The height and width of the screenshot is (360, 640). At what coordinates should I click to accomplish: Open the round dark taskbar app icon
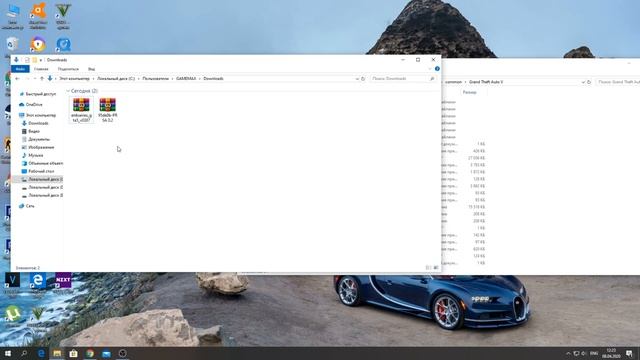(122, 353)
